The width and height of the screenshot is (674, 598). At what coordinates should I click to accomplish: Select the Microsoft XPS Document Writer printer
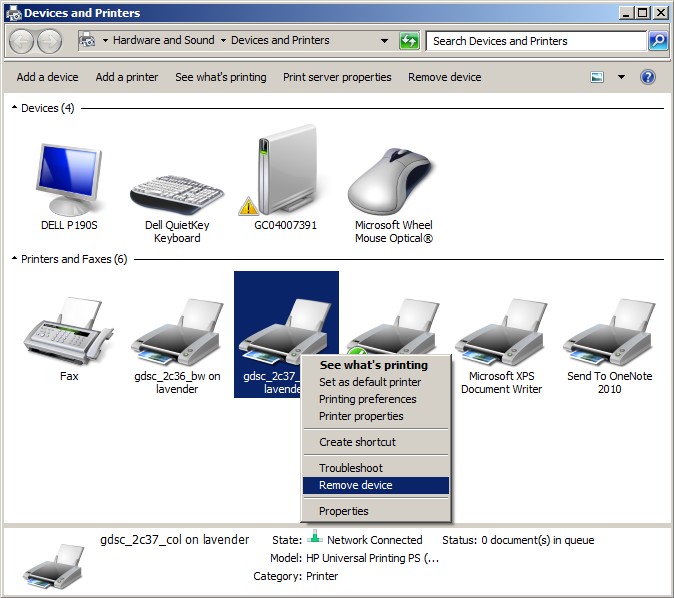tap(501, 332)
